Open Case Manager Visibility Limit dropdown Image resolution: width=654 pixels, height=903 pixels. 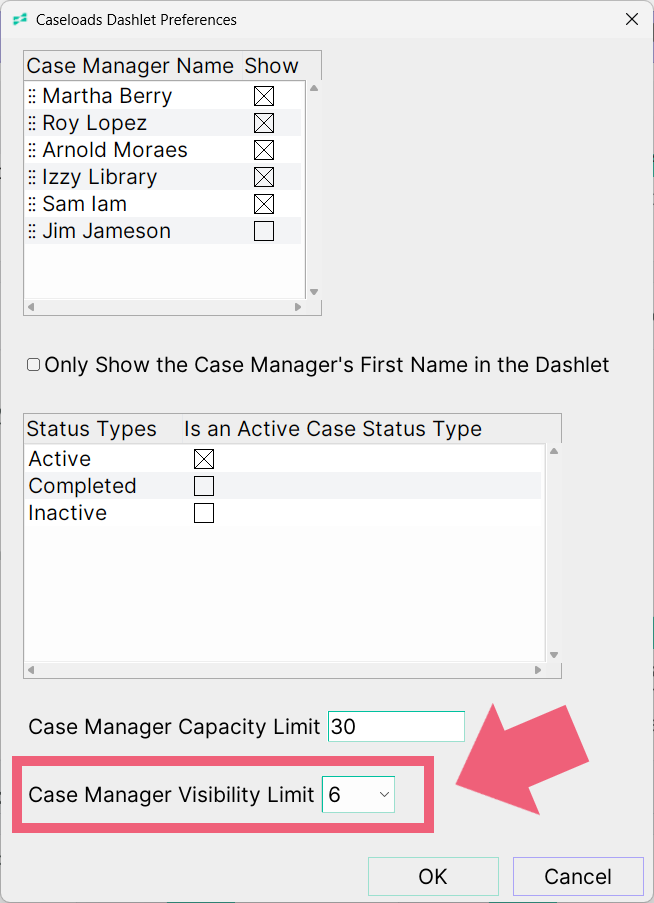tap(358, 795)
